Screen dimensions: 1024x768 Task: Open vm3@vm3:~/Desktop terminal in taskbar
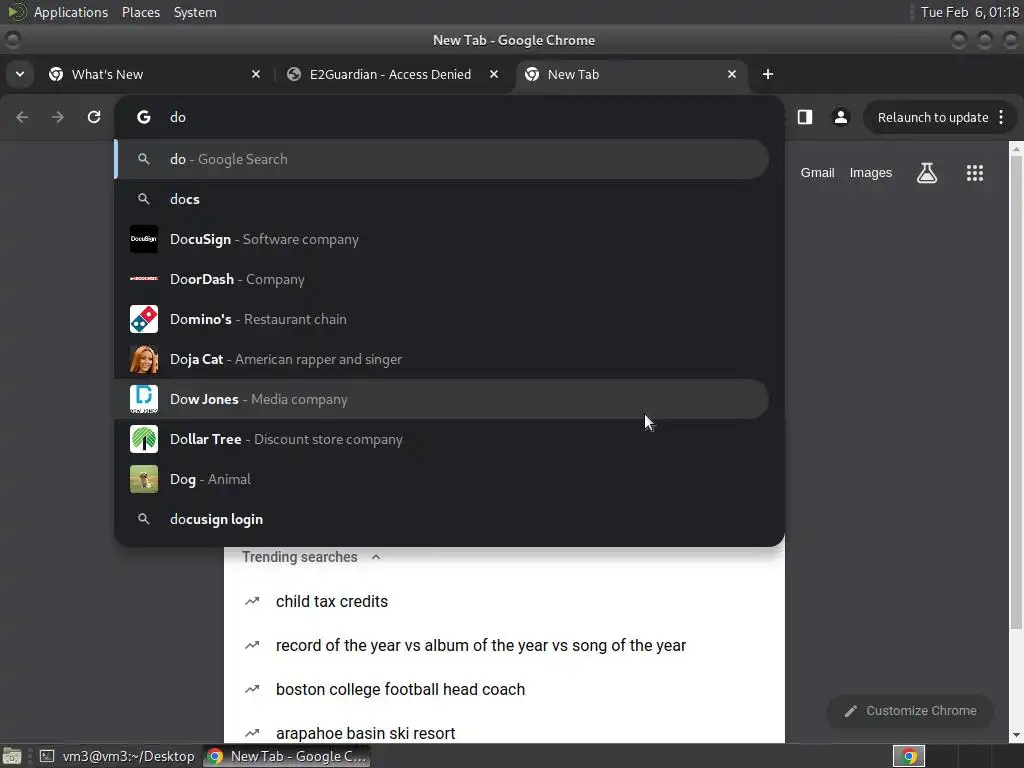pos(118,756)
